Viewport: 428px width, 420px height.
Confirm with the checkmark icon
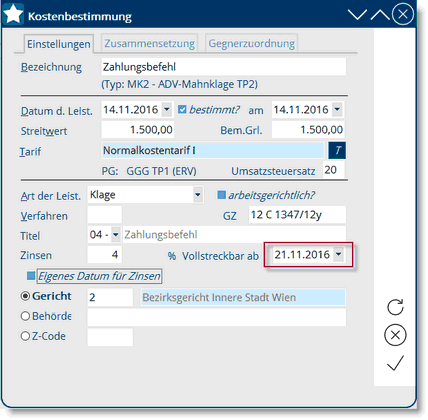pos(396,363)
